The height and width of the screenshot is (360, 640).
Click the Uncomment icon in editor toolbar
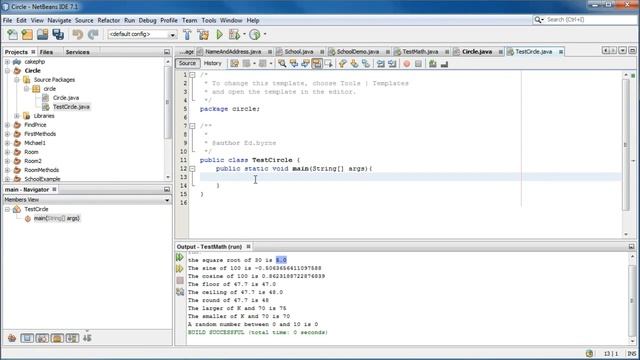coord(444,64)
